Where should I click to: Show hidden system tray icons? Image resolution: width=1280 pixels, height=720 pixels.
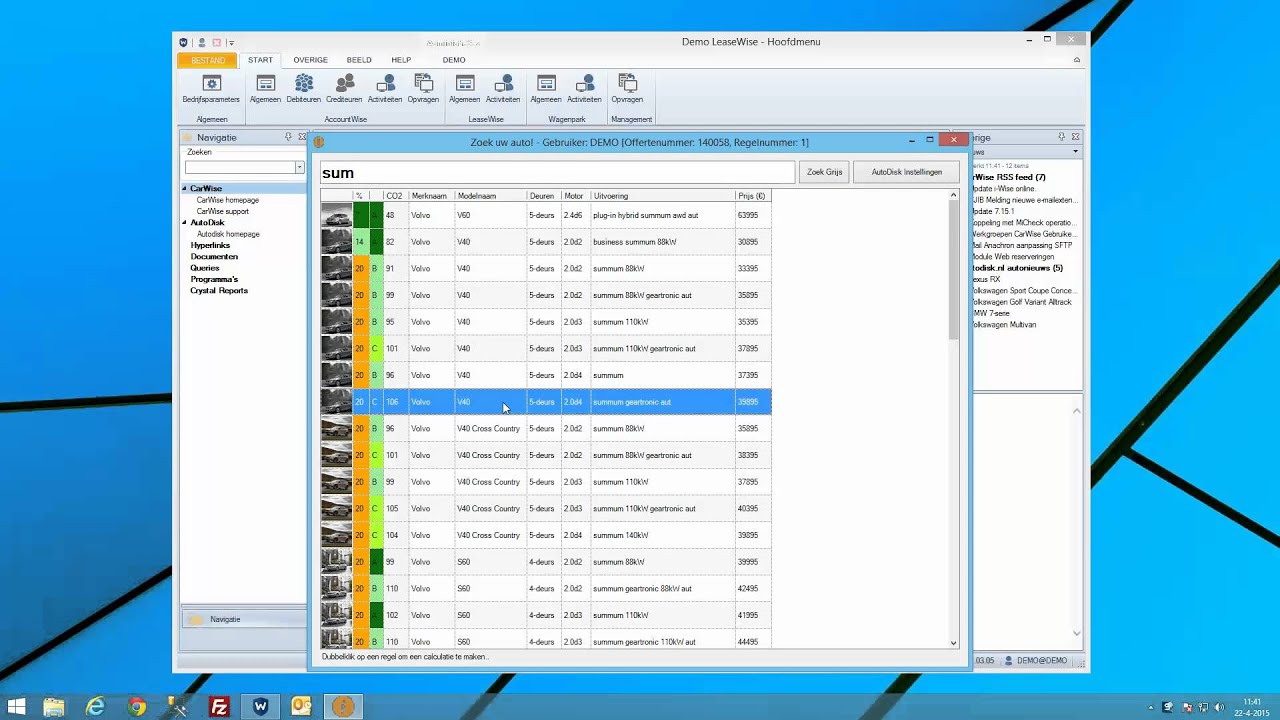pos(1150,707)
